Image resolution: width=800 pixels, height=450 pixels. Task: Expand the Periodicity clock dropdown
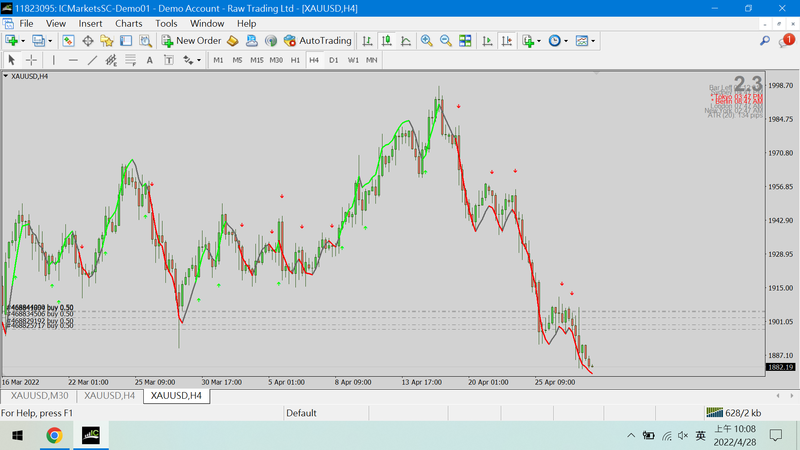(x=558, y=41)
